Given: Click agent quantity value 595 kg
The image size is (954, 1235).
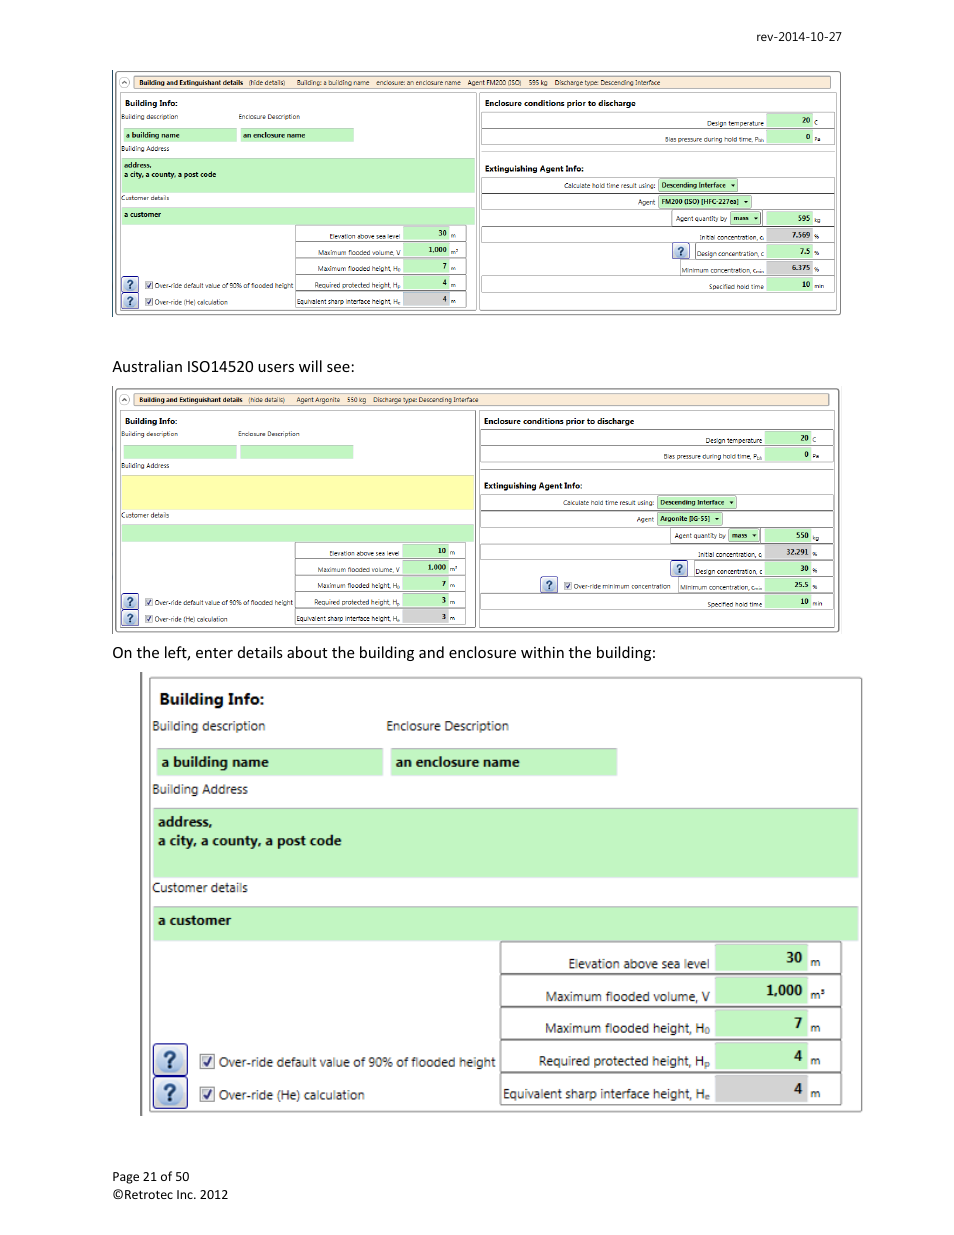Looking at the screenshot, I should point(790,218).
